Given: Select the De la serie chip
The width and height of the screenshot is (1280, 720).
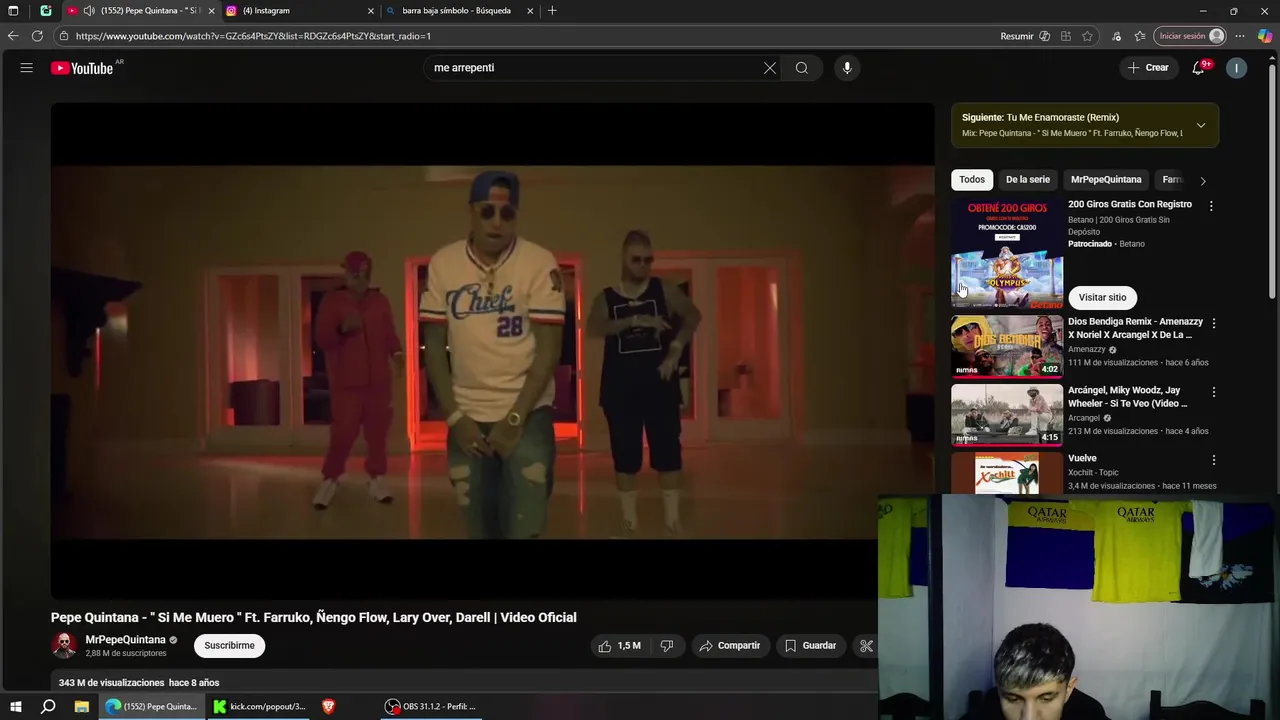Looking at the screenshot, I should pos(1028,180).
